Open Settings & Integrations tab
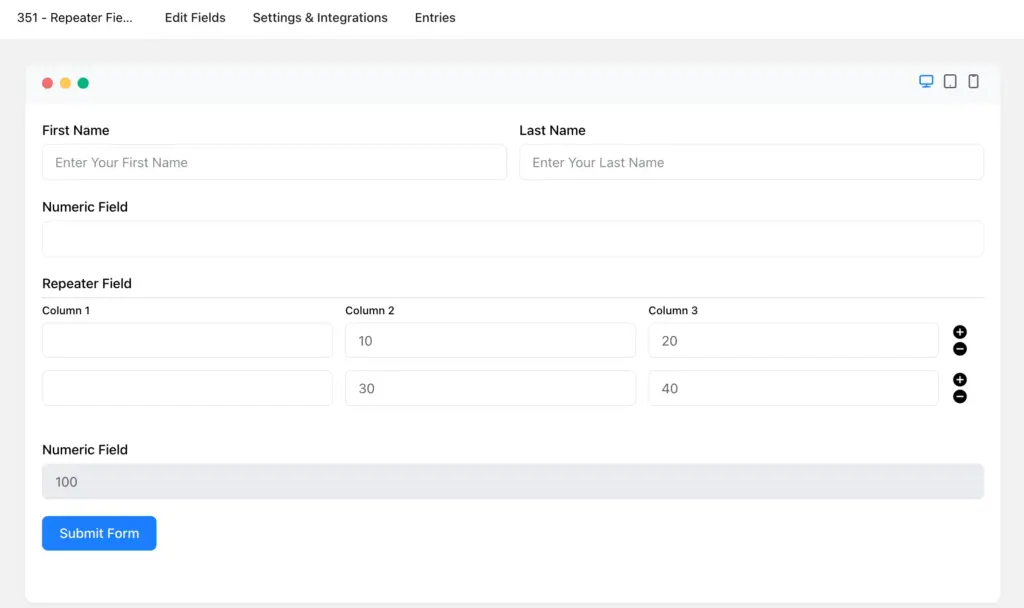The image size is (1024, 608). click(320, 18)
